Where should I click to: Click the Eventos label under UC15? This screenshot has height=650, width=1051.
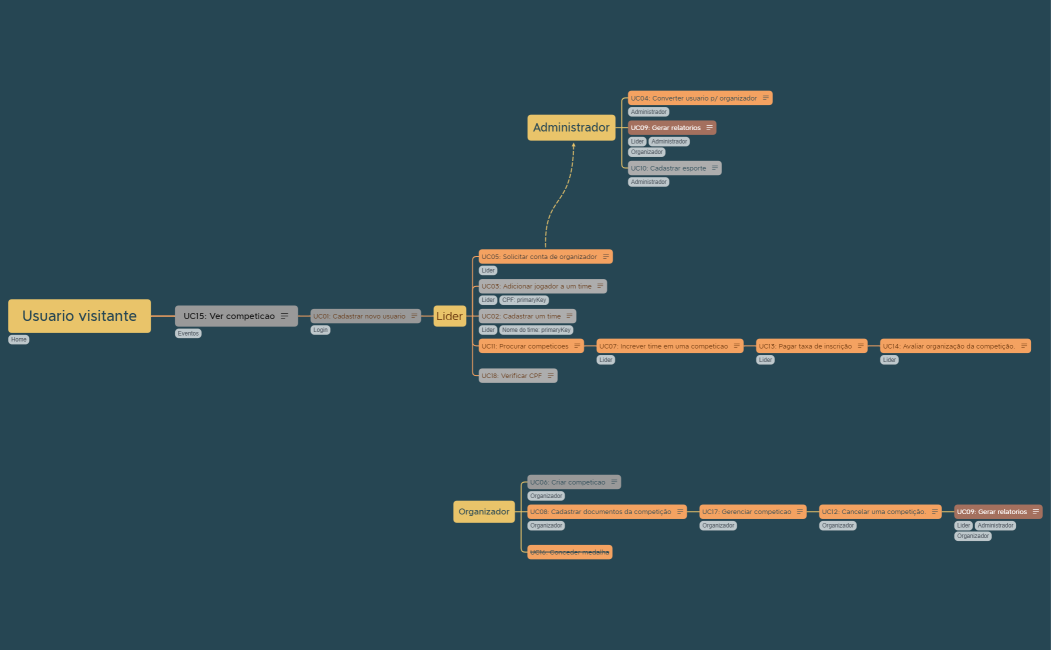188,333
